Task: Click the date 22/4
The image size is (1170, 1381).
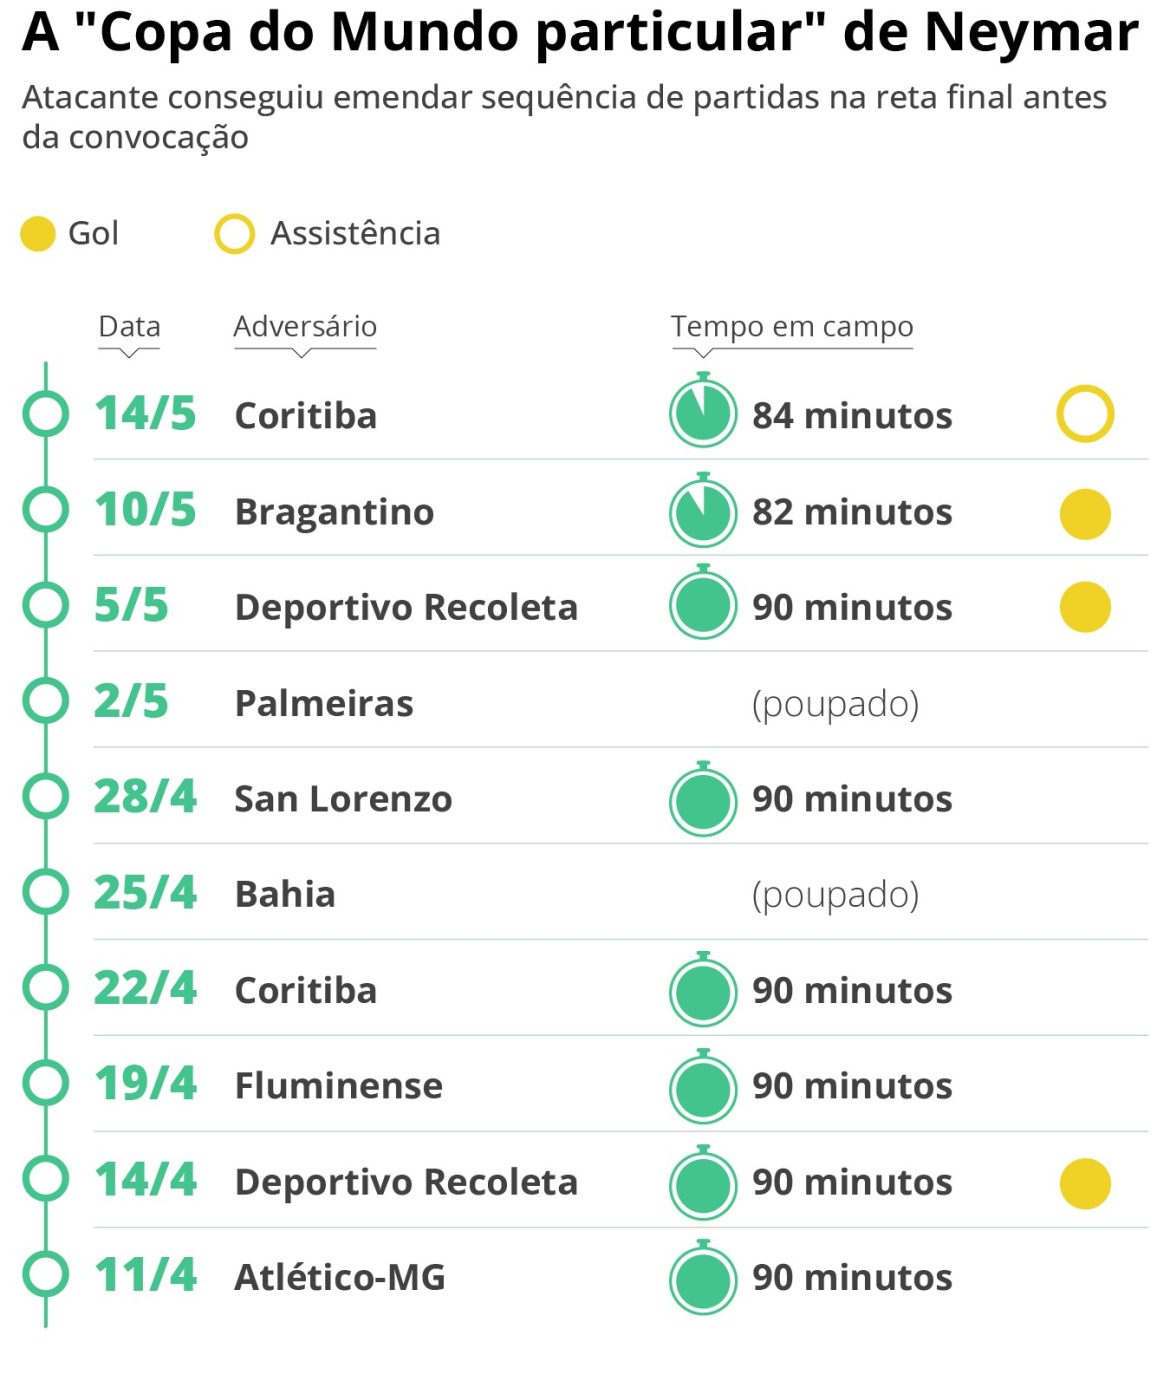Action: coord(146,988)
